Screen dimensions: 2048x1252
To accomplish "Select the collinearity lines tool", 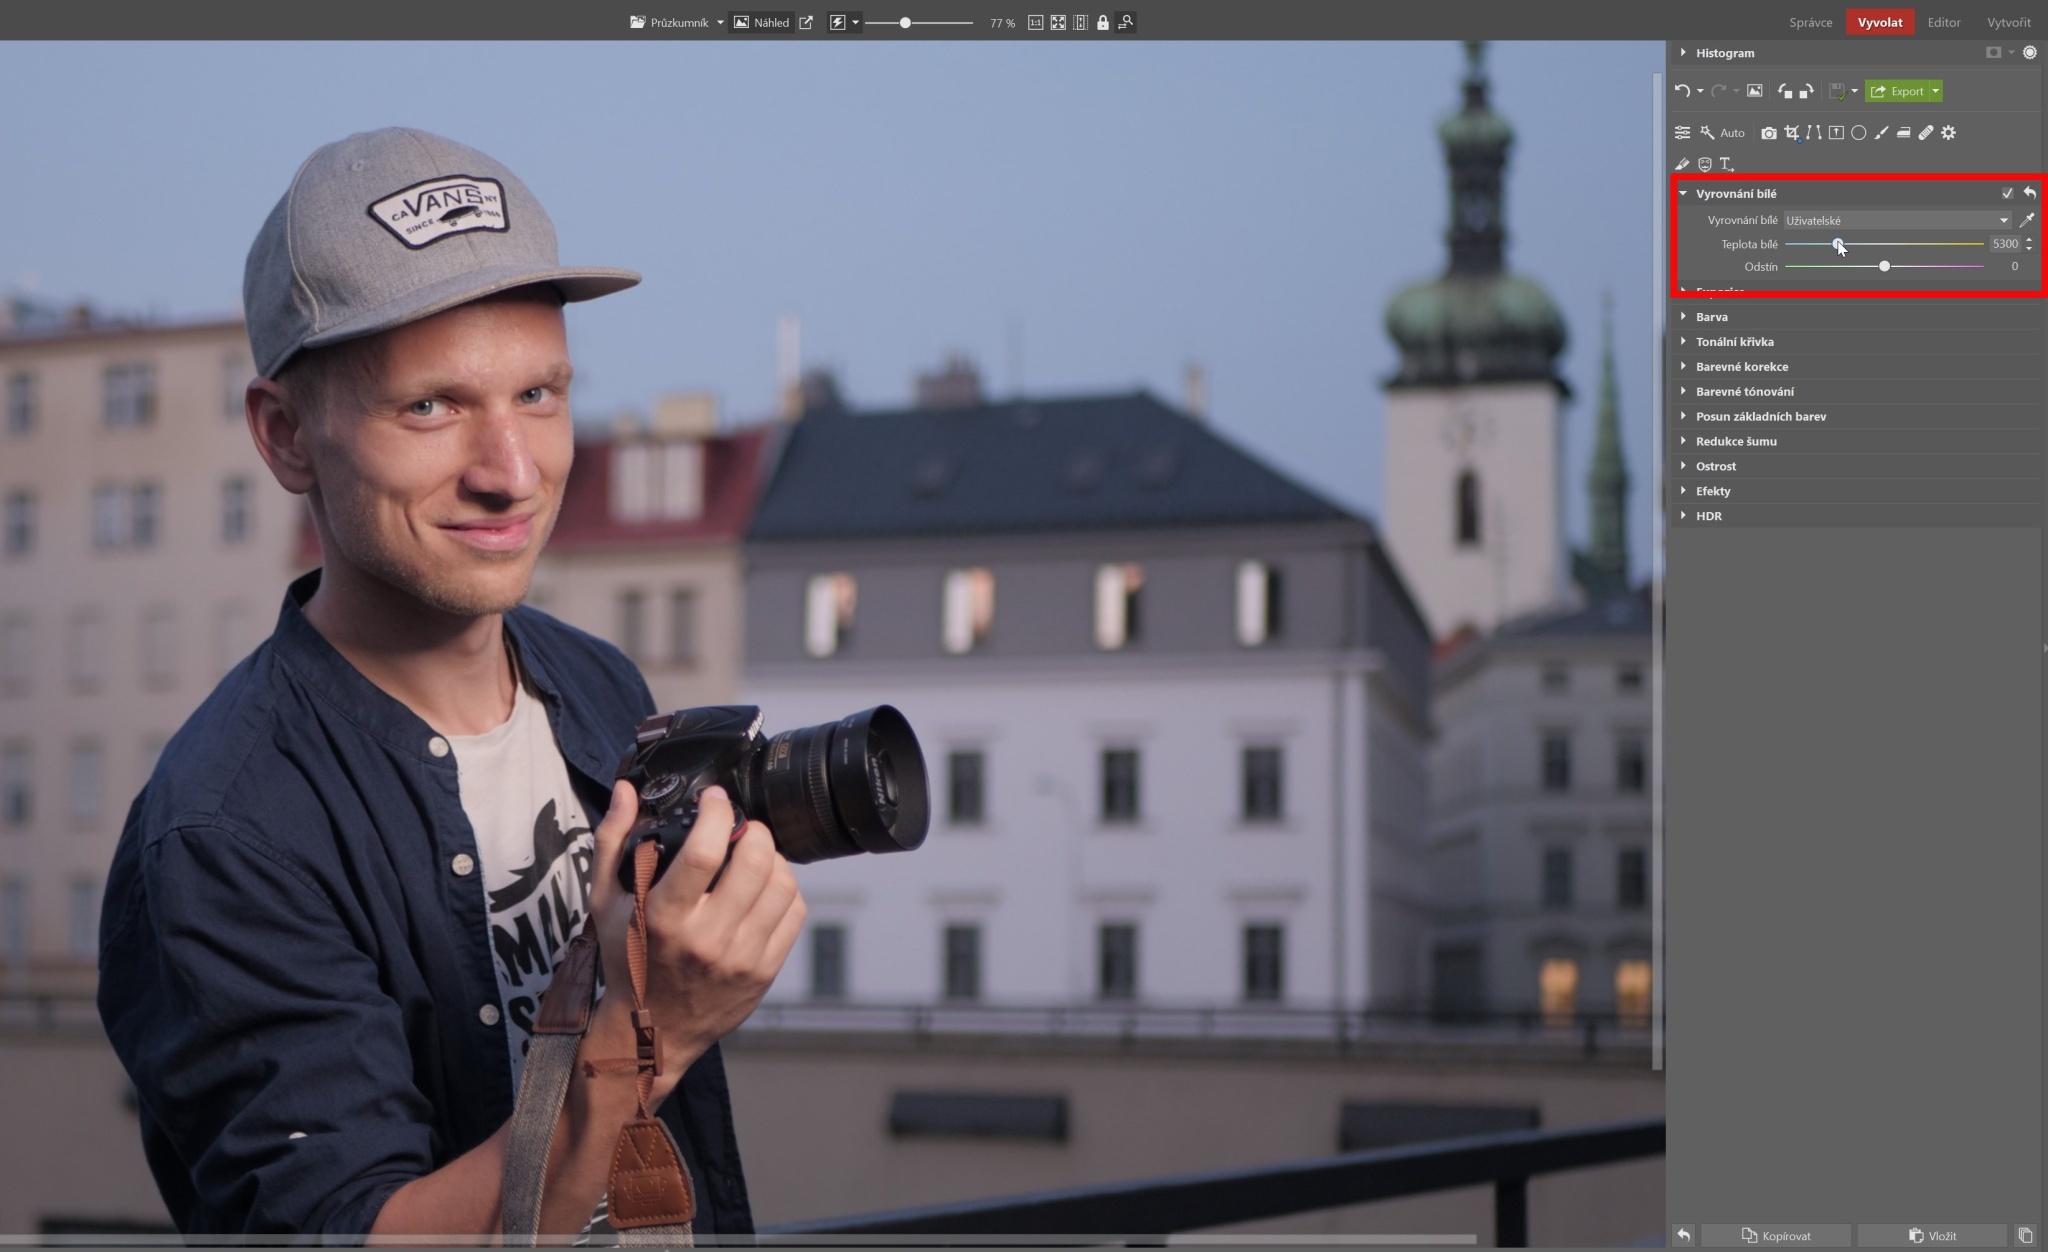I will pyautogui.click(x=1814, y=133).
